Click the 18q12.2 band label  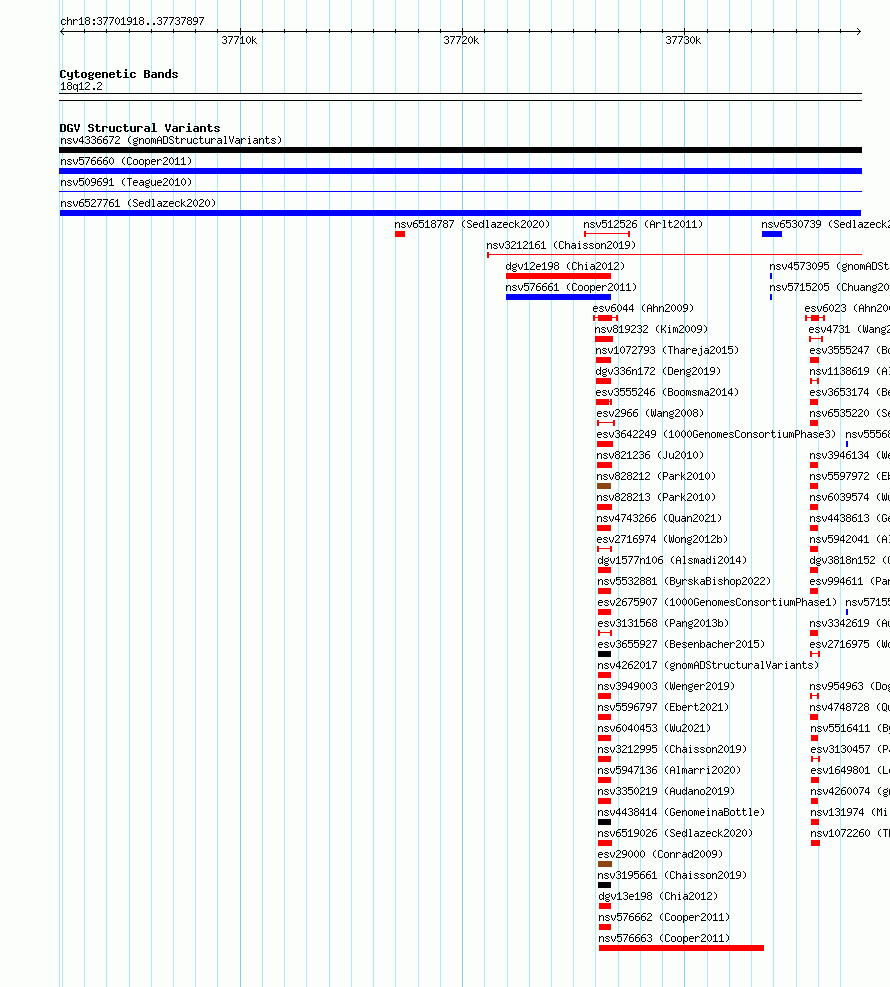coord(81,86)
